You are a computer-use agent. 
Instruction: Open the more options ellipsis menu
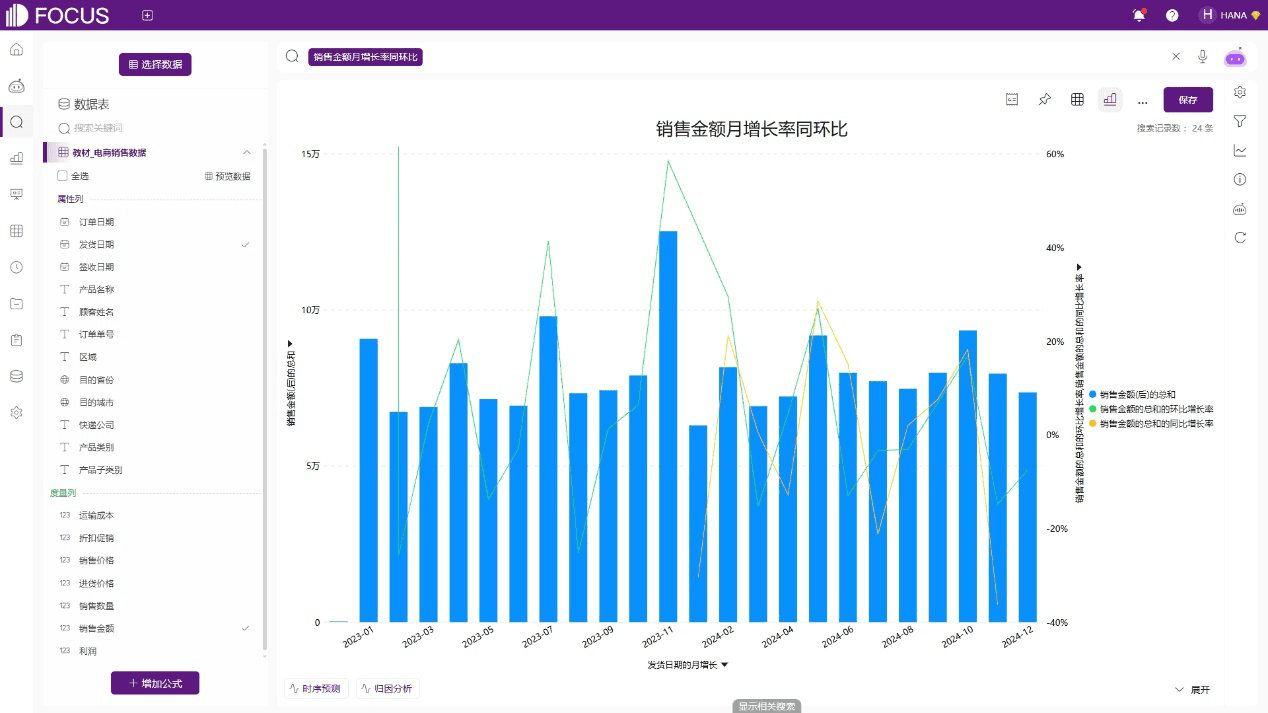click(1142, 101)
